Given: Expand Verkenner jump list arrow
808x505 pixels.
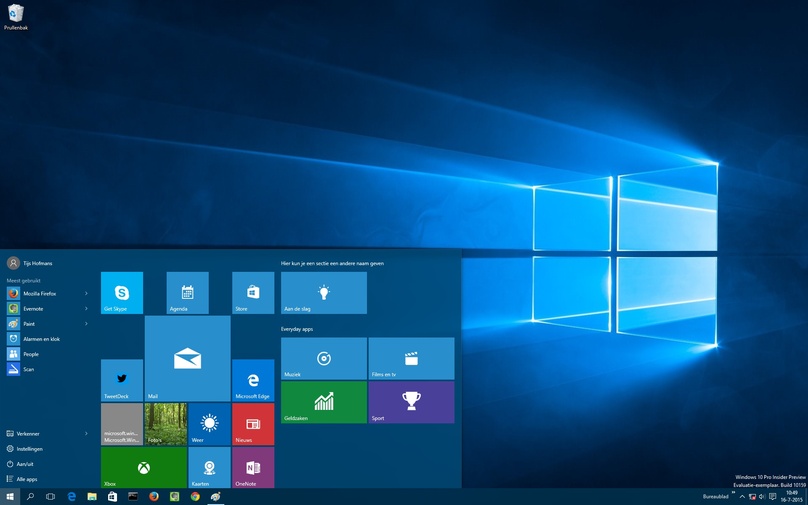Looking at the screenshot, I should (x=86, y=434).
